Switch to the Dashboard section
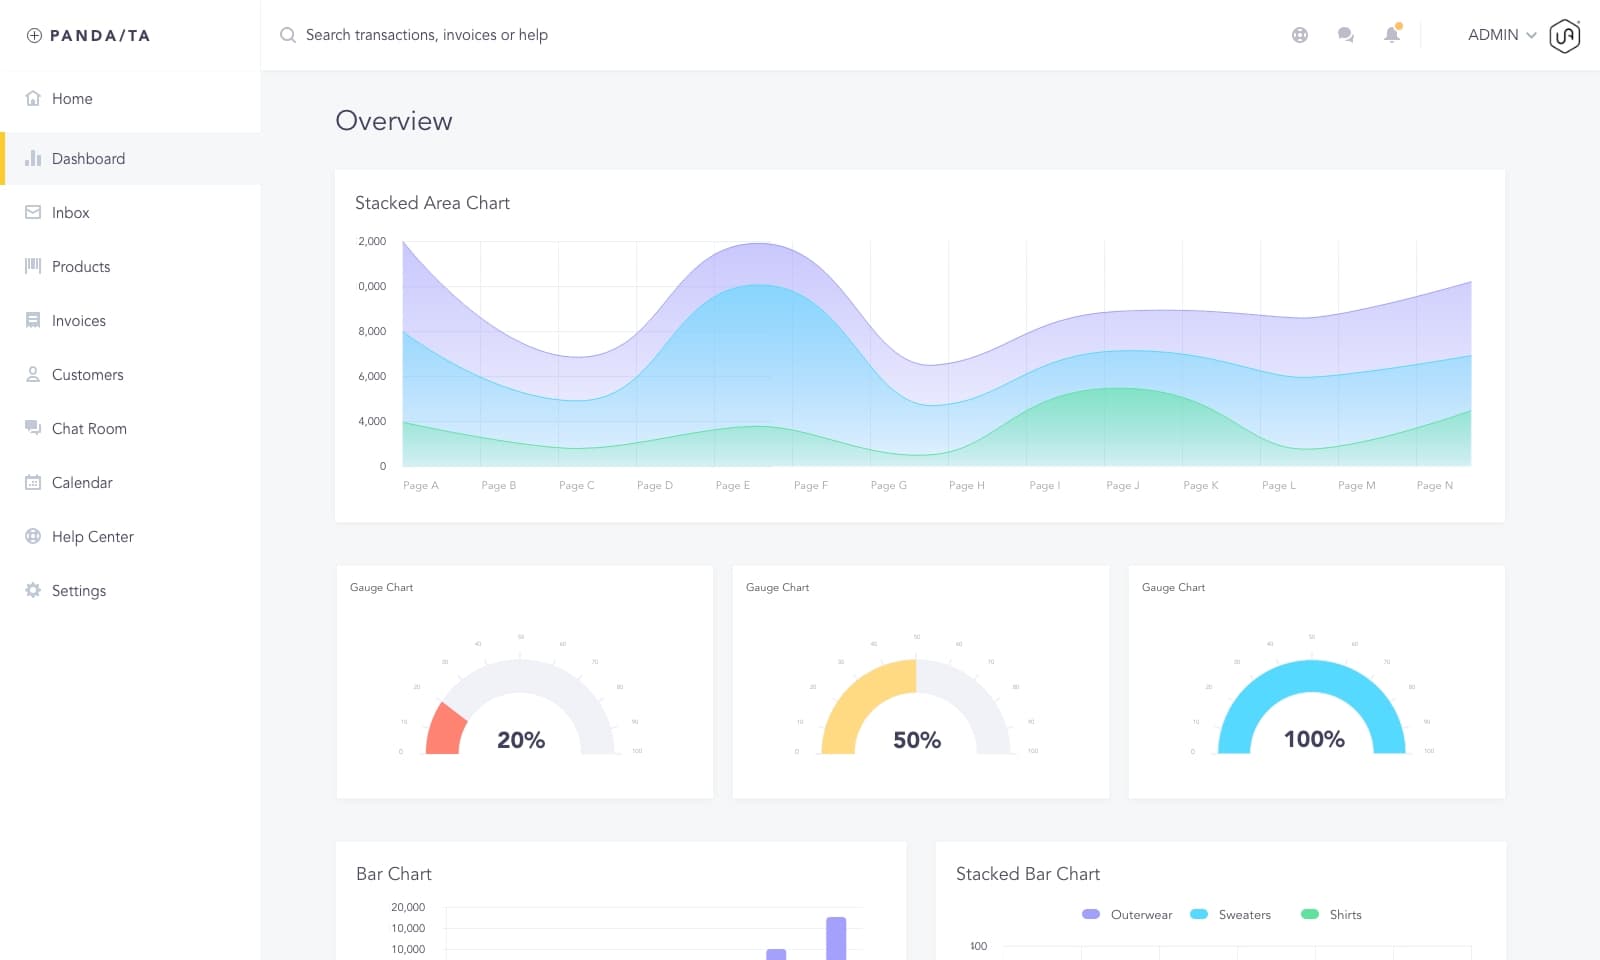Image resolution: width=1600 pixels, height=960 pixels. coord(87,158)
